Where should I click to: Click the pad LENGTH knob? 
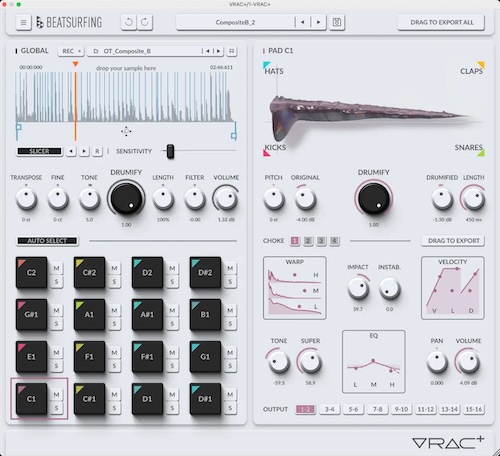(x=474, y=199)
